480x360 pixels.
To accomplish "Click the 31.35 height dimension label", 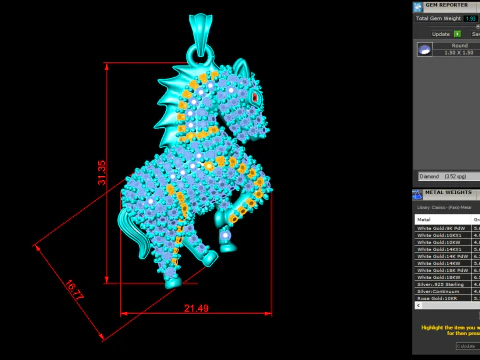I will click(x=102, y=173).
